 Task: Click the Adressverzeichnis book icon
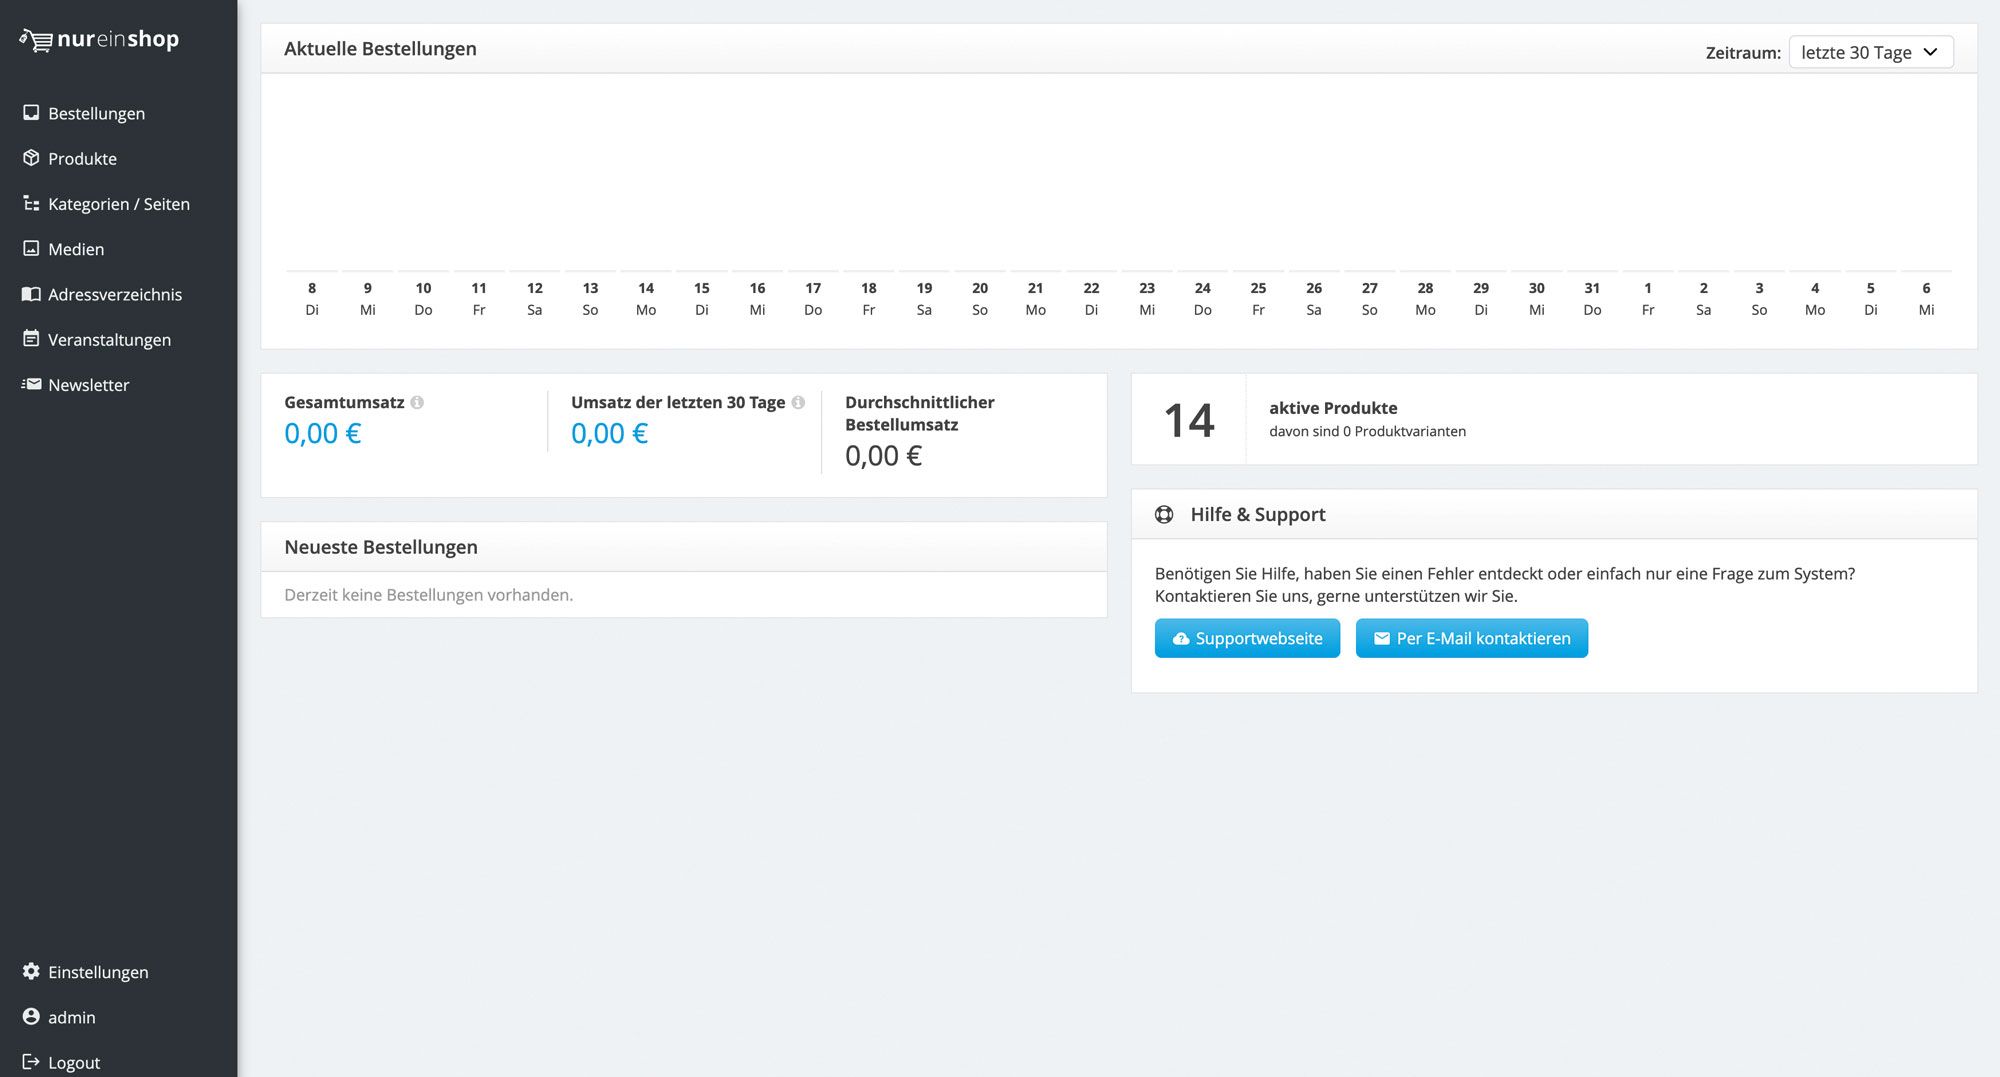click(x=31, y=294)
